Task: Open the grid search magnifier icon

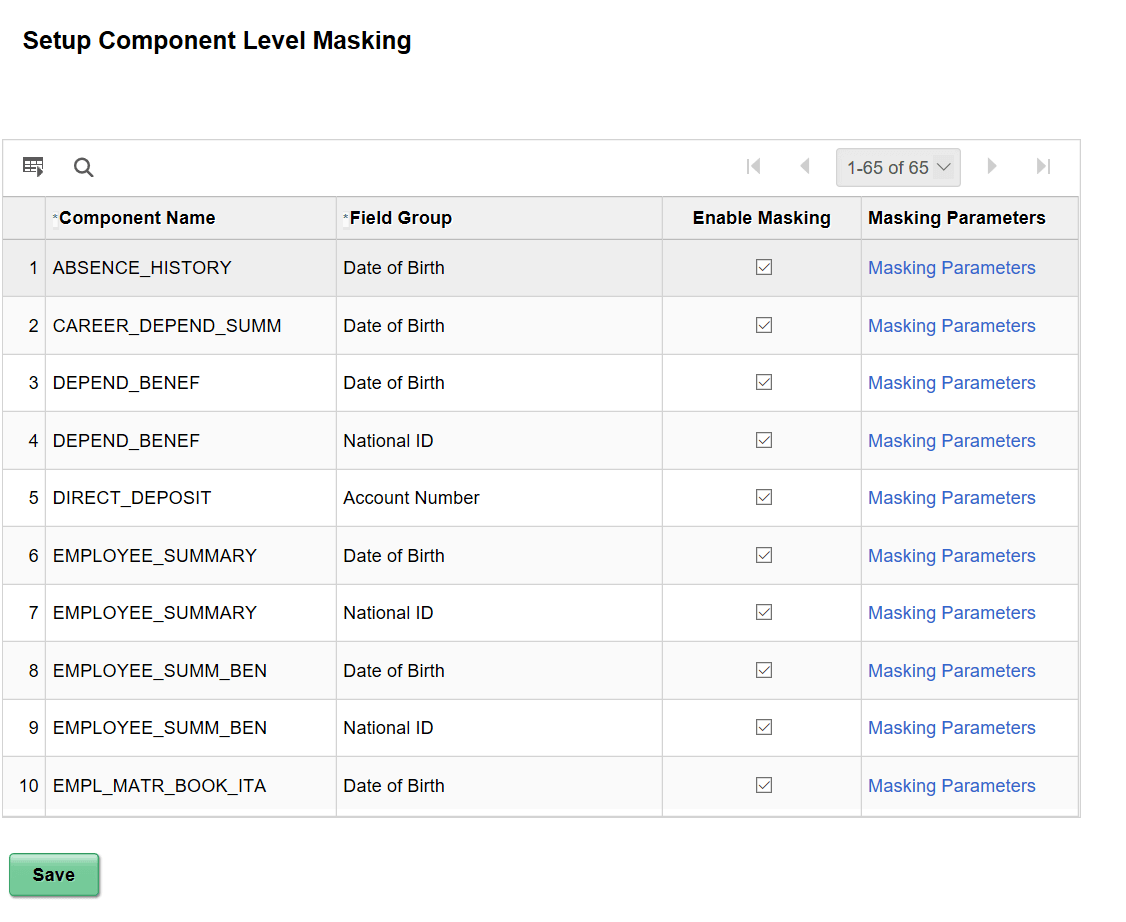Action: 83,167
